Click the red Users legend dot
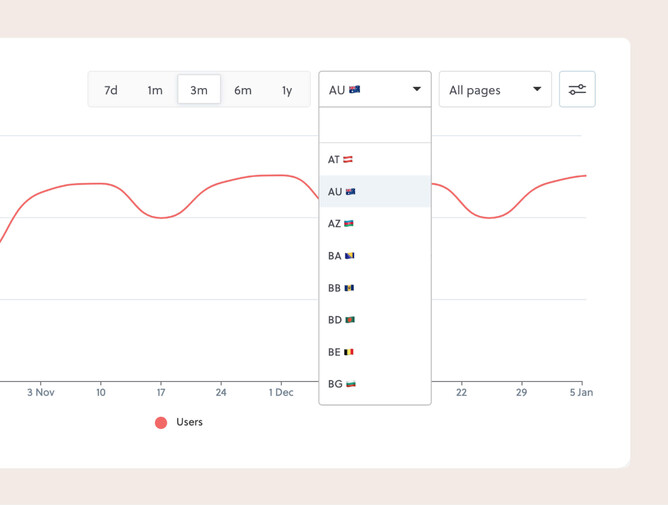The image size is (668, 505). [x=161, y=423]
